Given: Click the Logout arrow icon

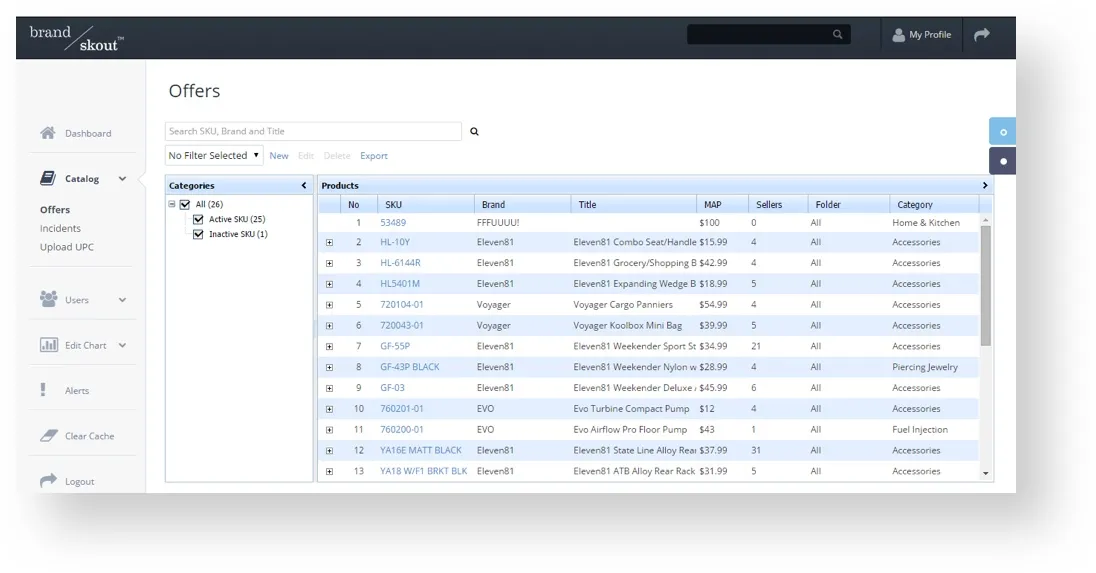Looking at the screenshot, I should click(48, 481).
